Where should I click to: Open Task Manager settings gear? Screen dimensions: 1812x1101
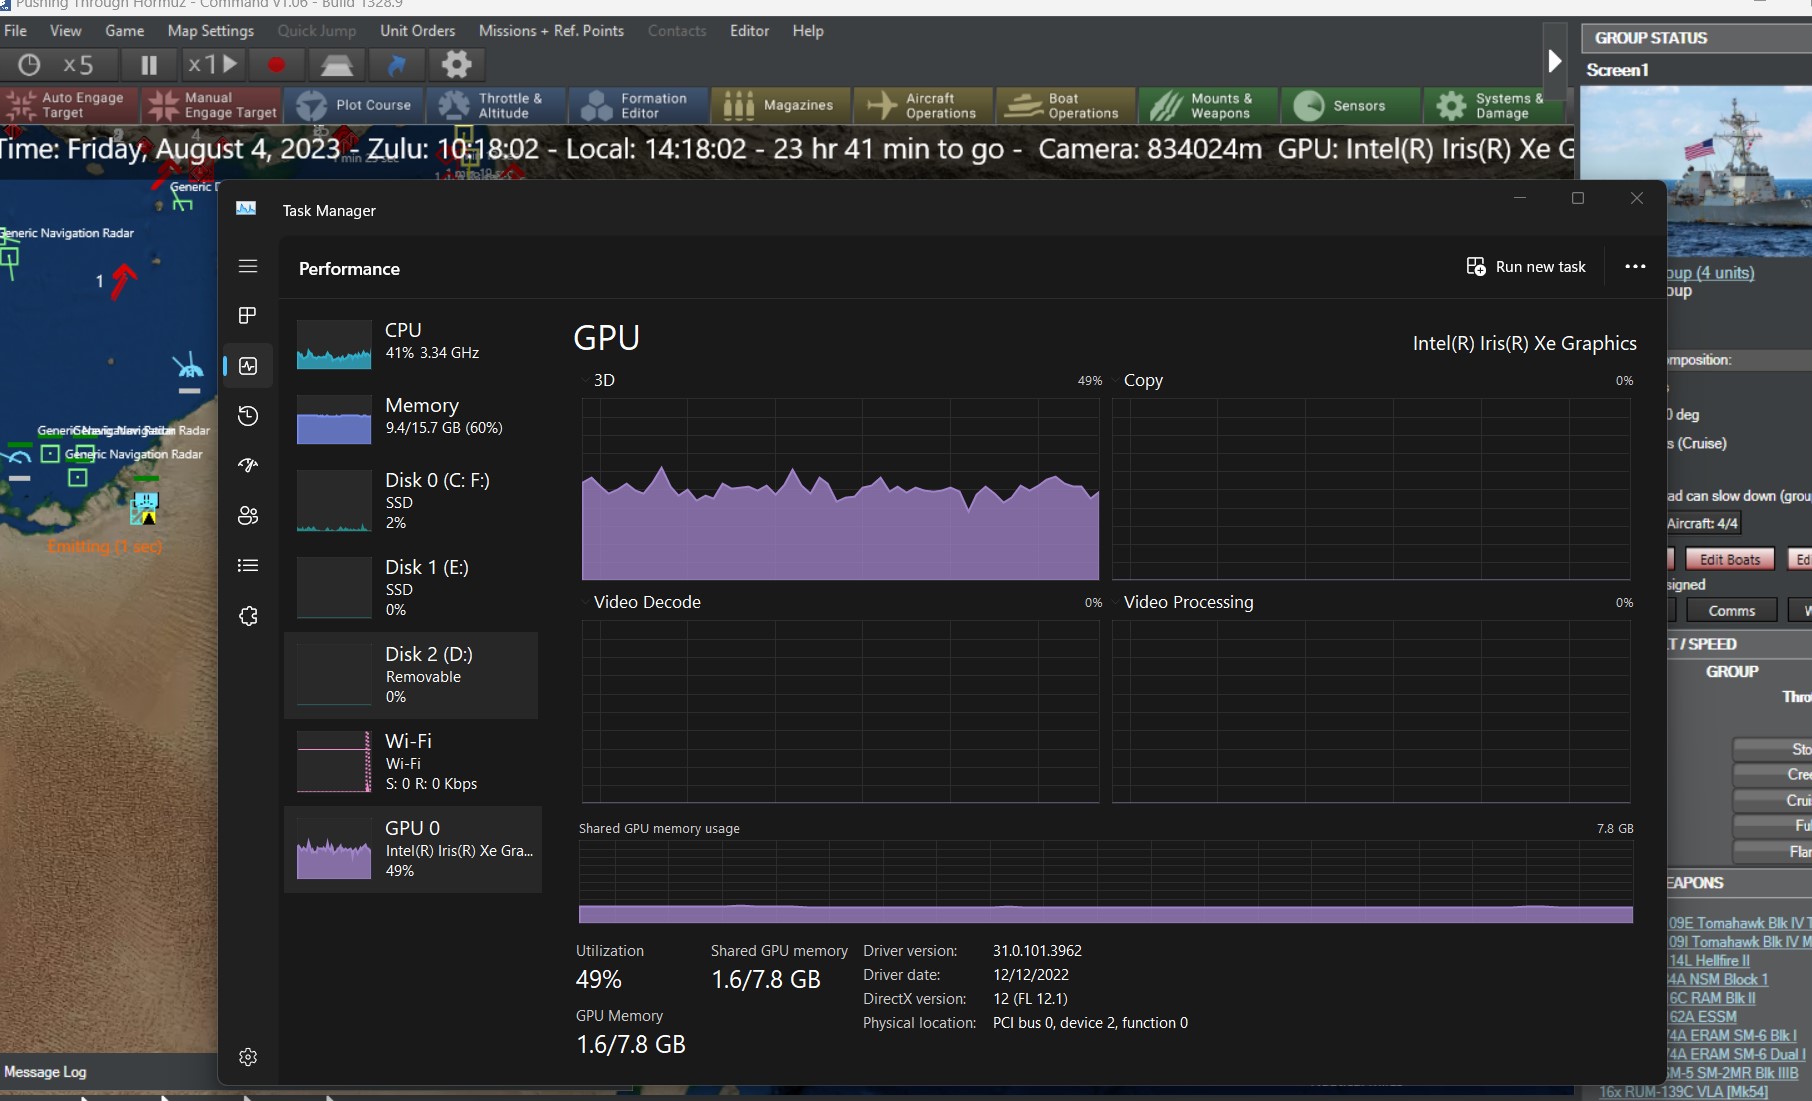click(x=247, y=1056)
